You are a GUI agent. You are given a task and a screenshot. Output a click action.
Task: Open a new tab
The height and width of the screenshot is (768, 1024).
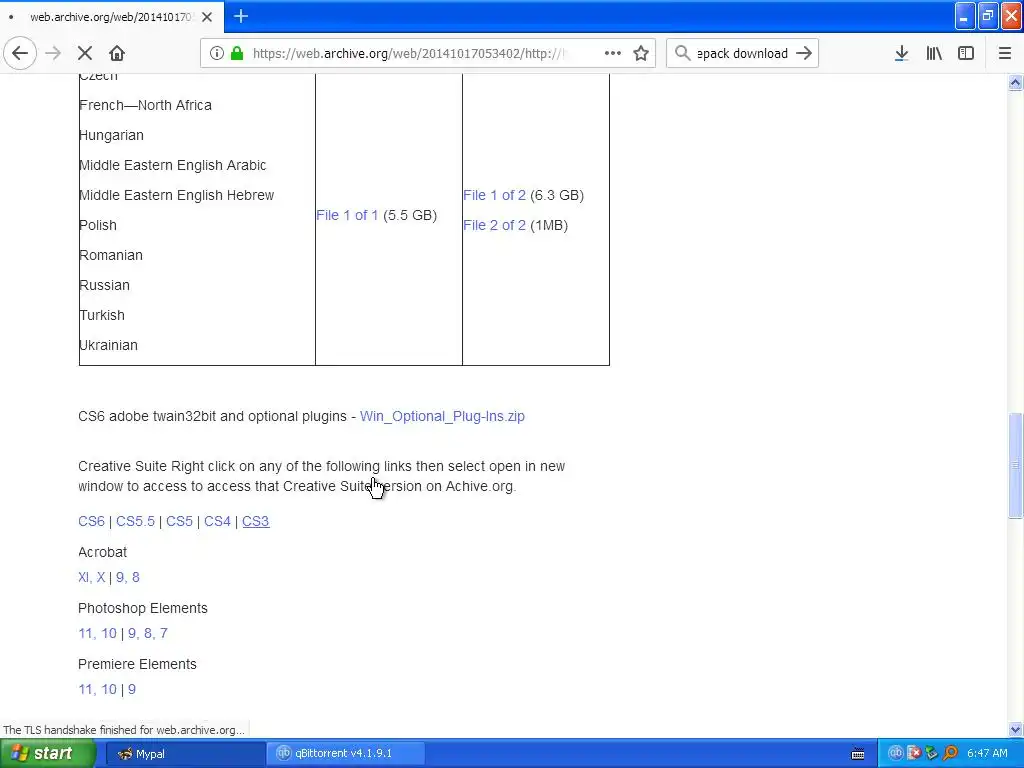coord(241,16)
